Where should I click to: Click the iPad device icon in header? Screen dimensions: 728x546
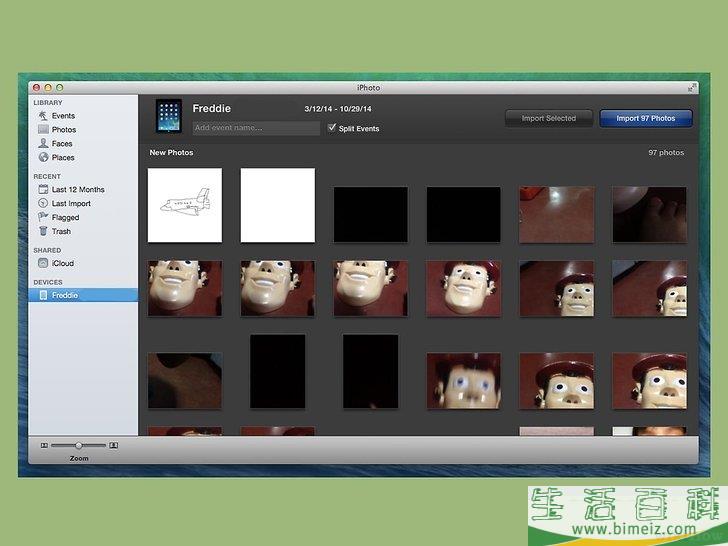coord(169,116)
